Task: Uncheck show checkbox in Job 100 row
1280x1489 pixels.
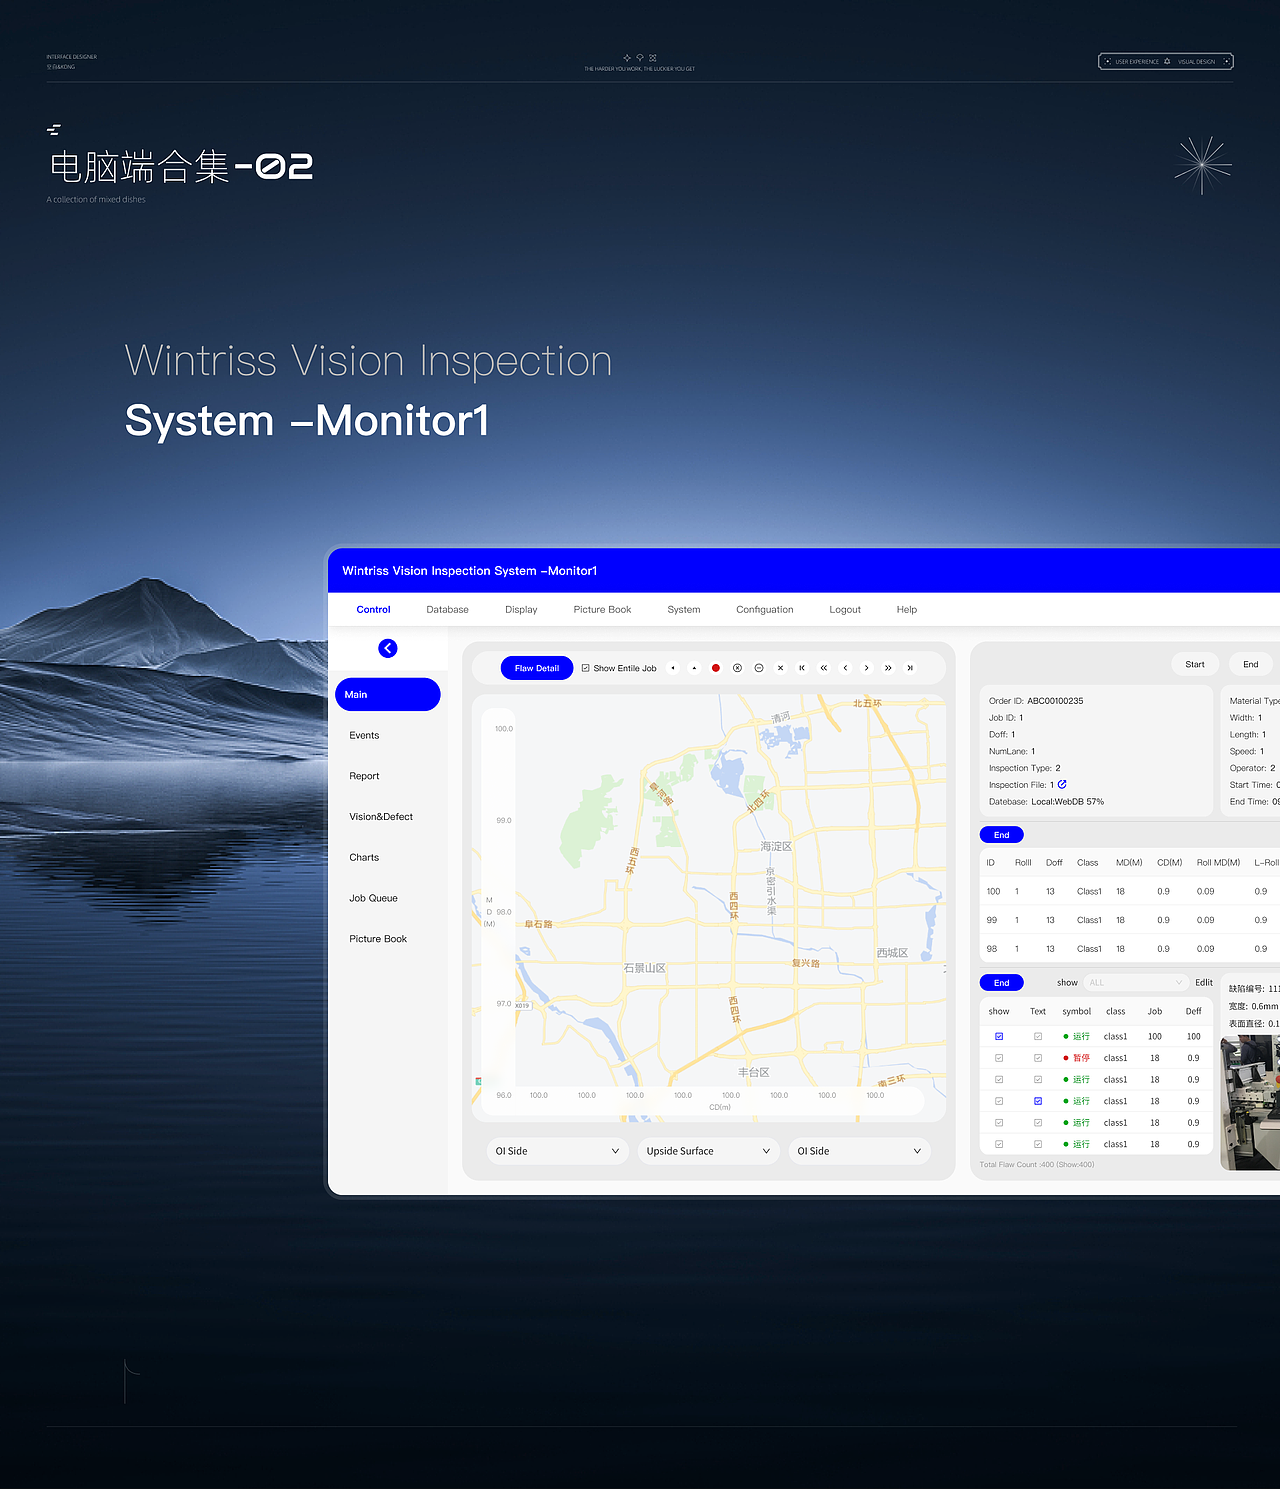Action: (x=999, y=1037)
